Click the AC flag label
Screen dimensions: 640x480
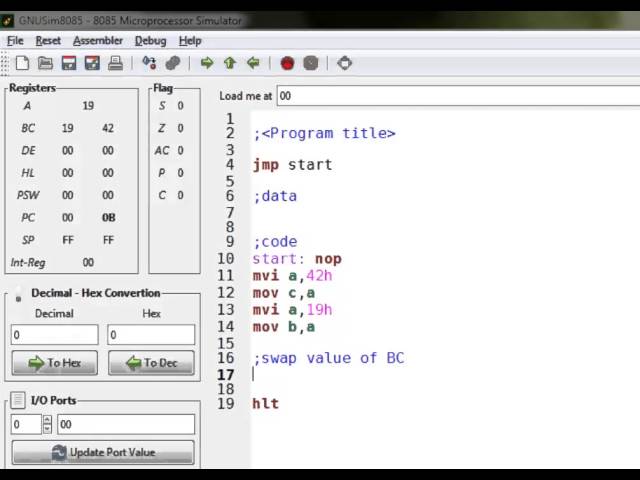[162, 151]
